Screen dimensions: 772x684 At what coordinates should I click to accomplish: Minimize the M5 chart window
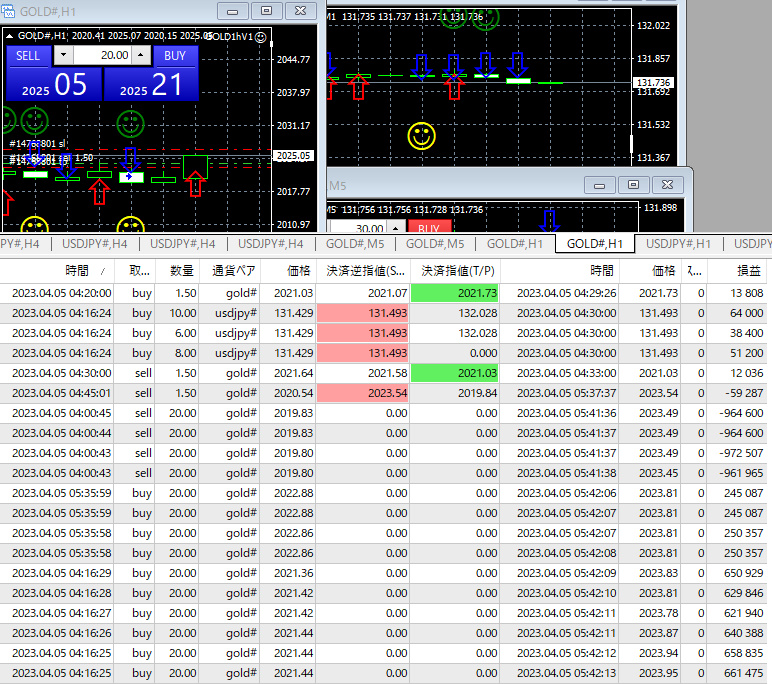[x=599, y=185]
